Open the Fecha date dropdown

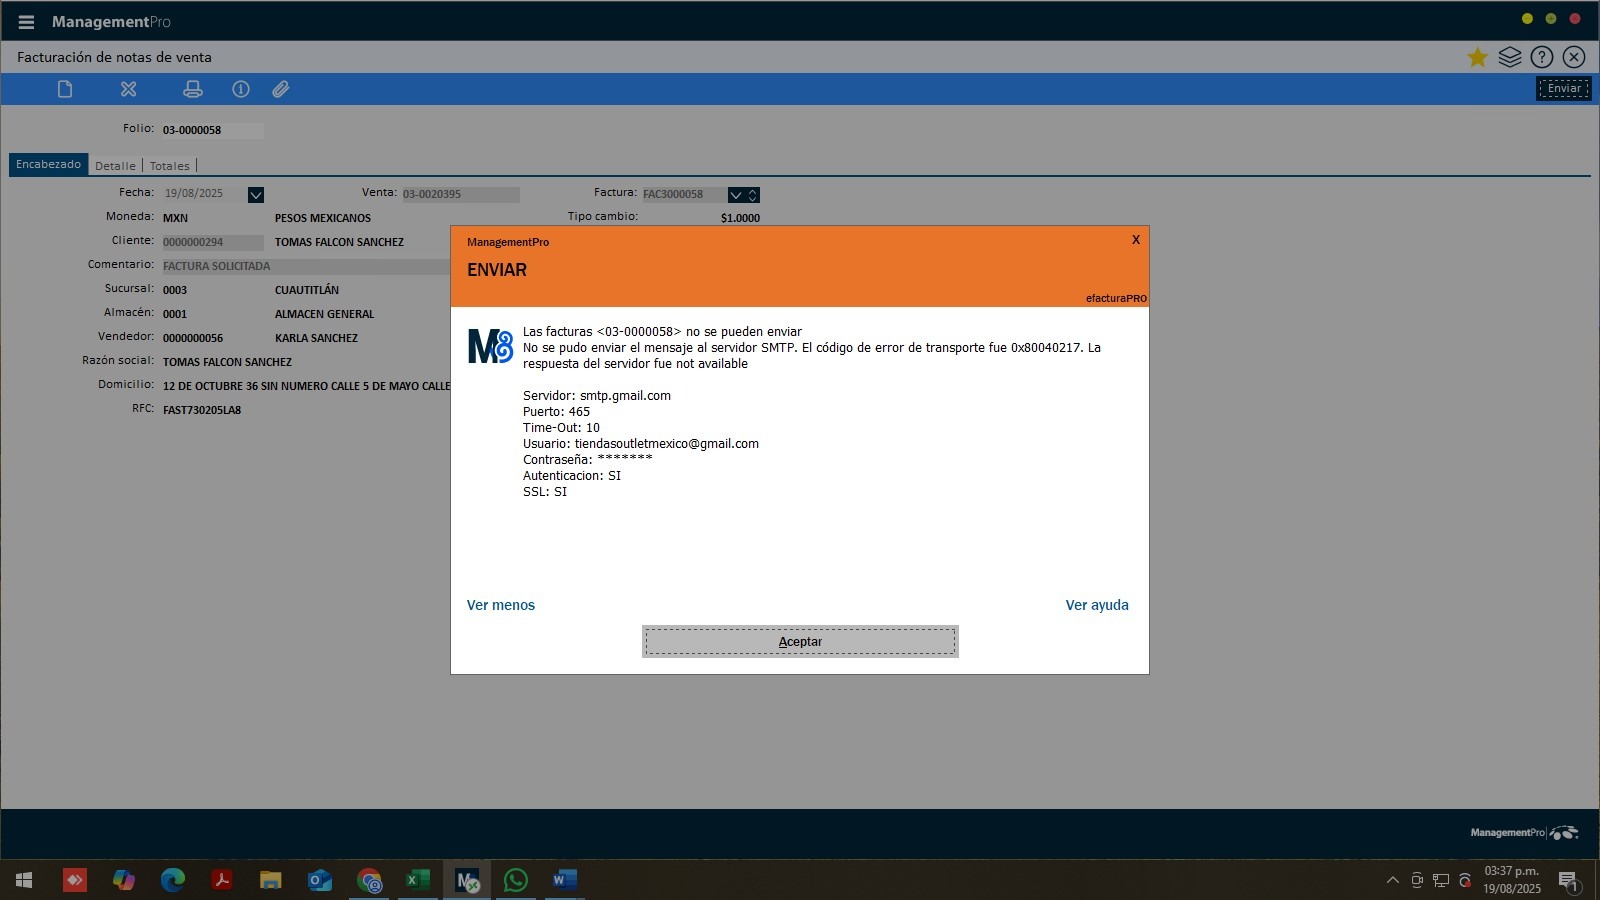coord(256,194)
